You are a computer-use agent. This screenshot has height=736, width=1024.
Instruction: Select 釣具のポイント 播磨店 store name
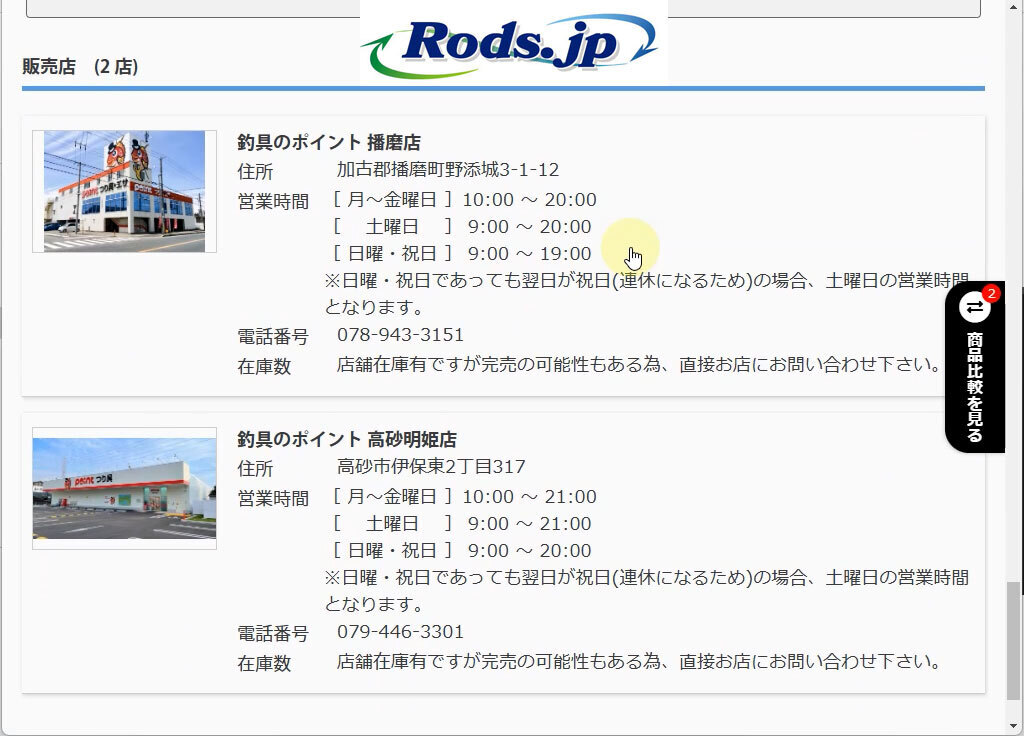[329, 142]
